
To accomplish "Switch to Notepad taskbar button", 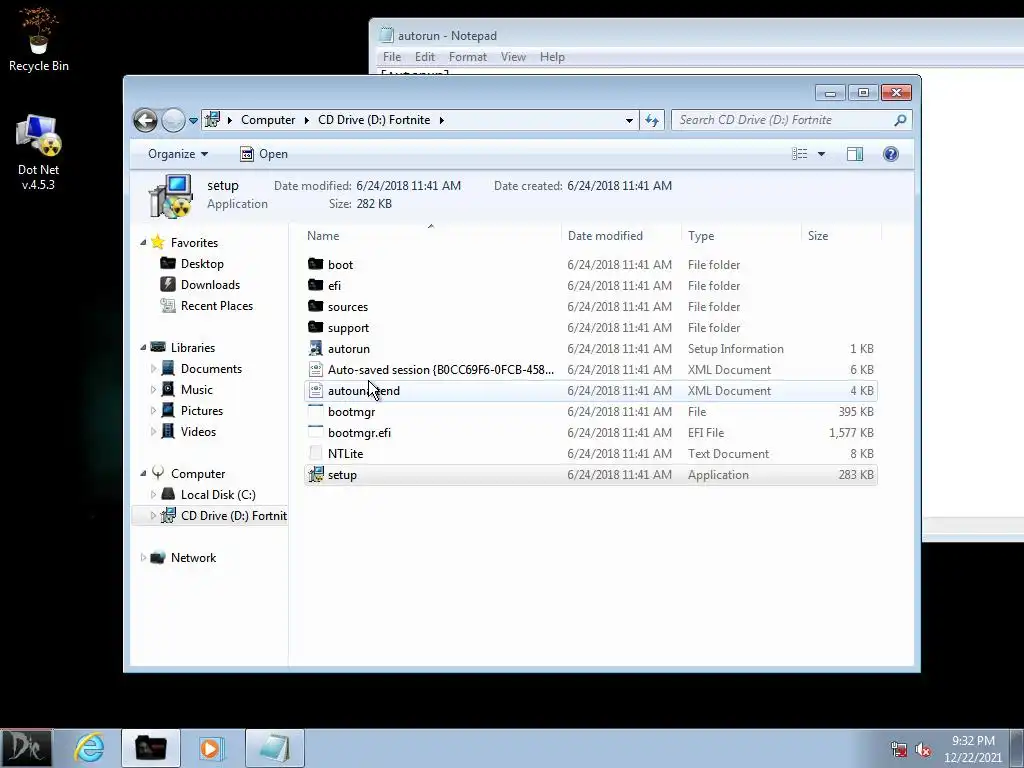I will pos(274,748).
